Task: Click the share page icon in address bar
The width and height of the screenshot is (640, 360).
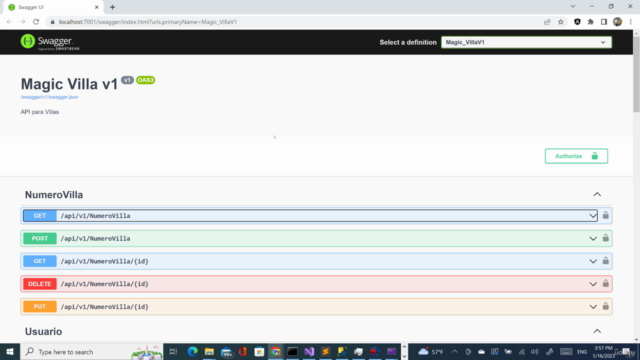Action: (547, 22)
